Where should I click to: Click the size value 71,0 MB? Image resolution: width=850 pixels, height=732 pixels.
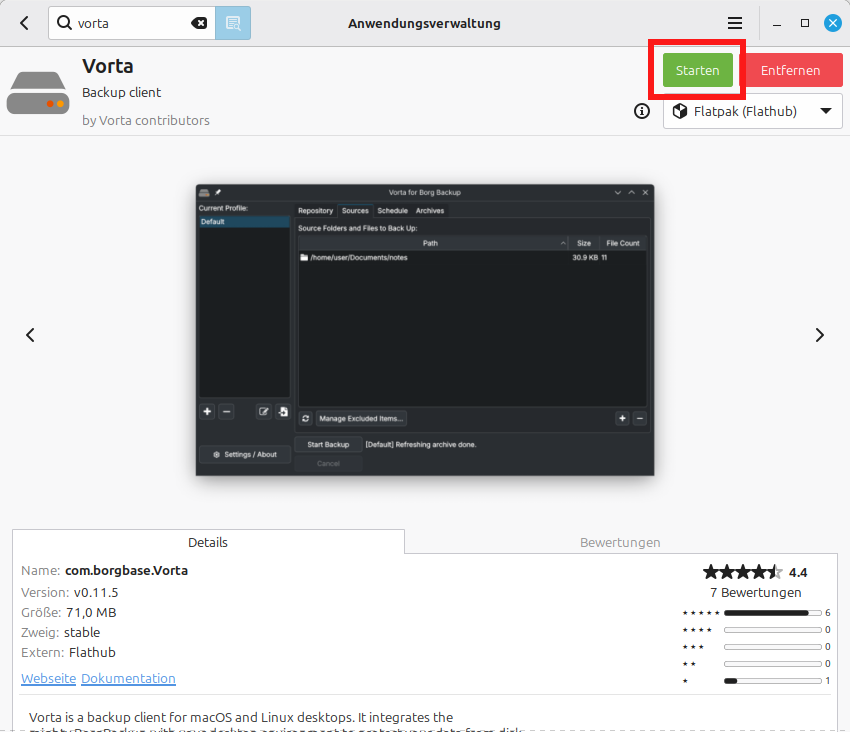click(91, 613)
